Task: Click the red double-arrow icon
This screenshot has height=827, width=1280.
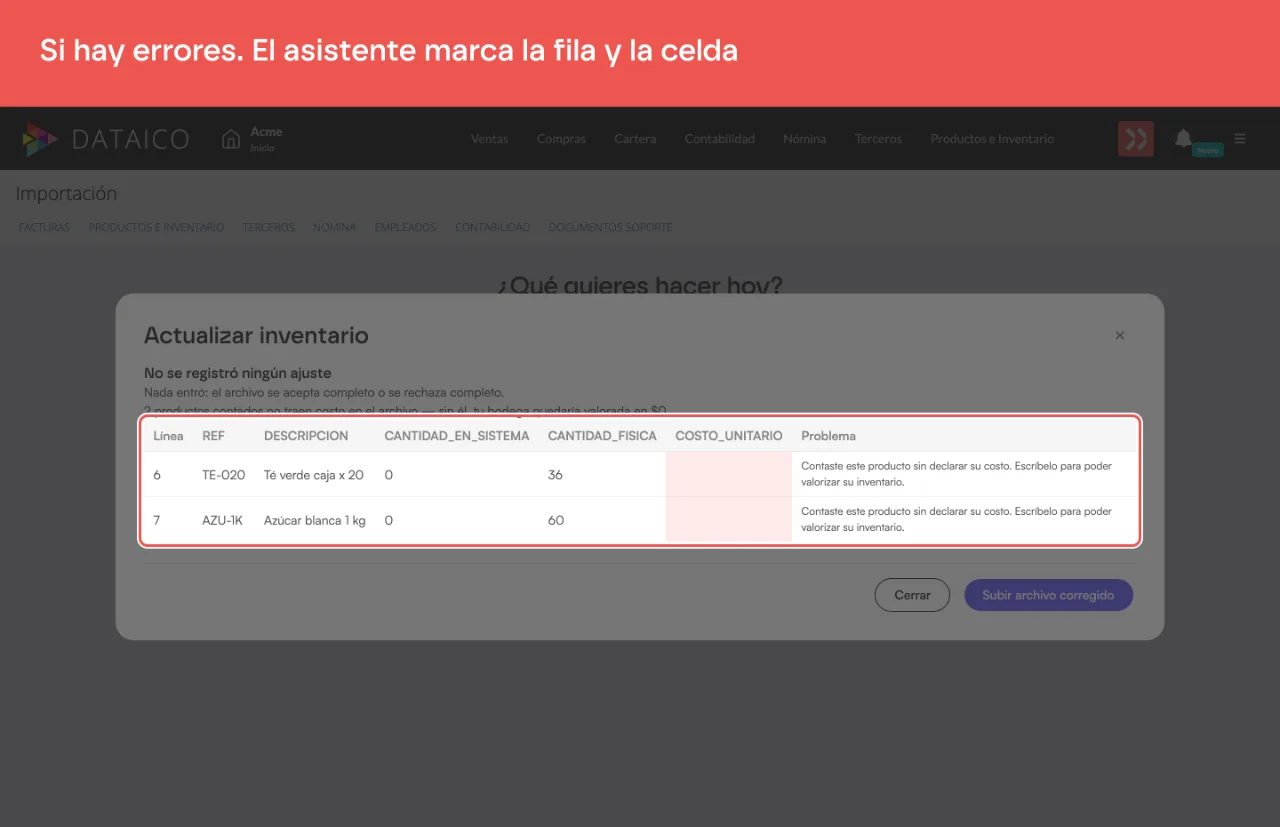Action: tap(1136, 139)
